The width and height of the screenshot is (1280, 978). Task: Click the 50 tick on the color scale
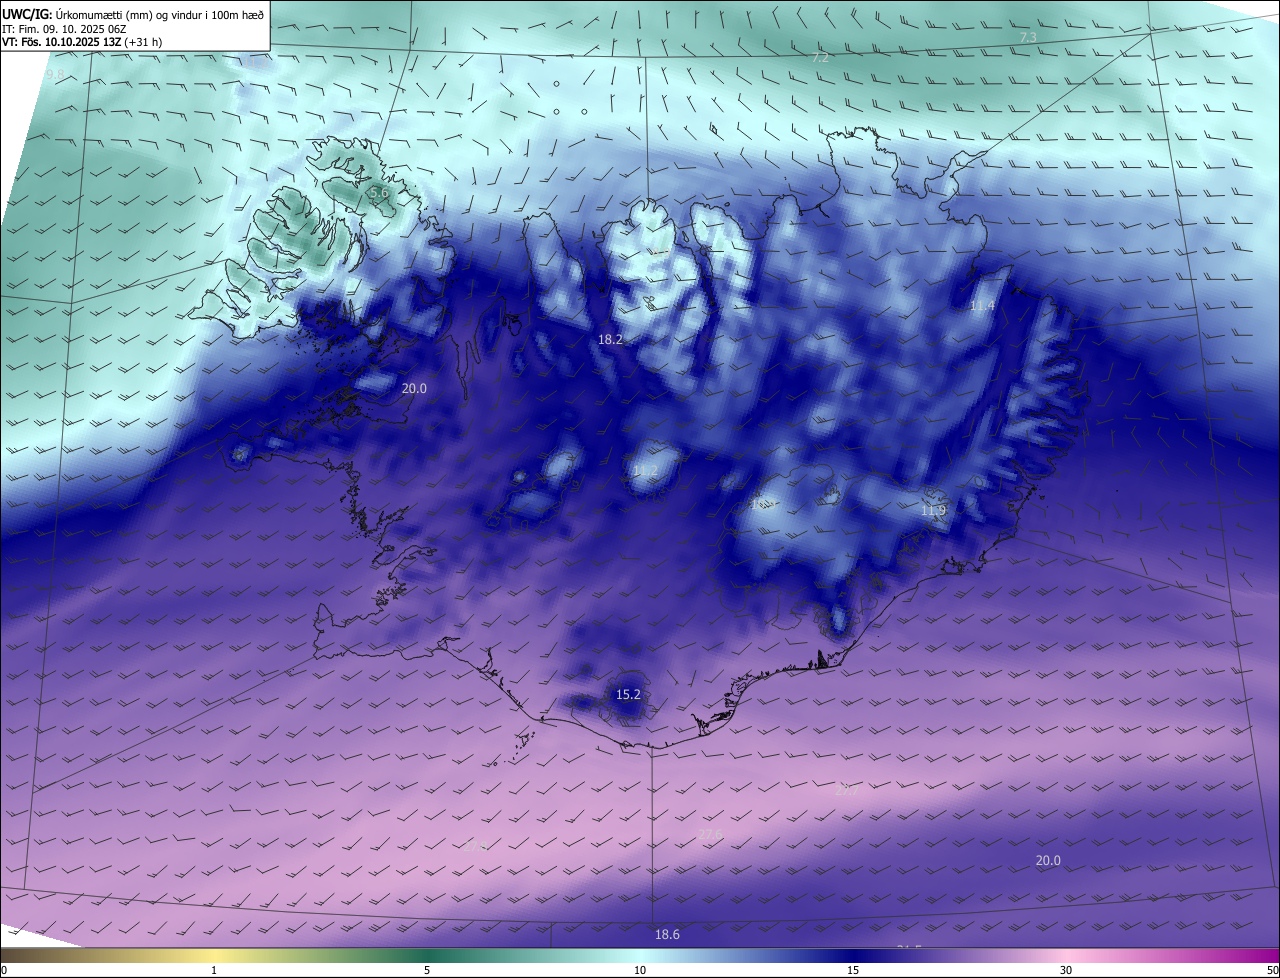[x=1272, y=970]
